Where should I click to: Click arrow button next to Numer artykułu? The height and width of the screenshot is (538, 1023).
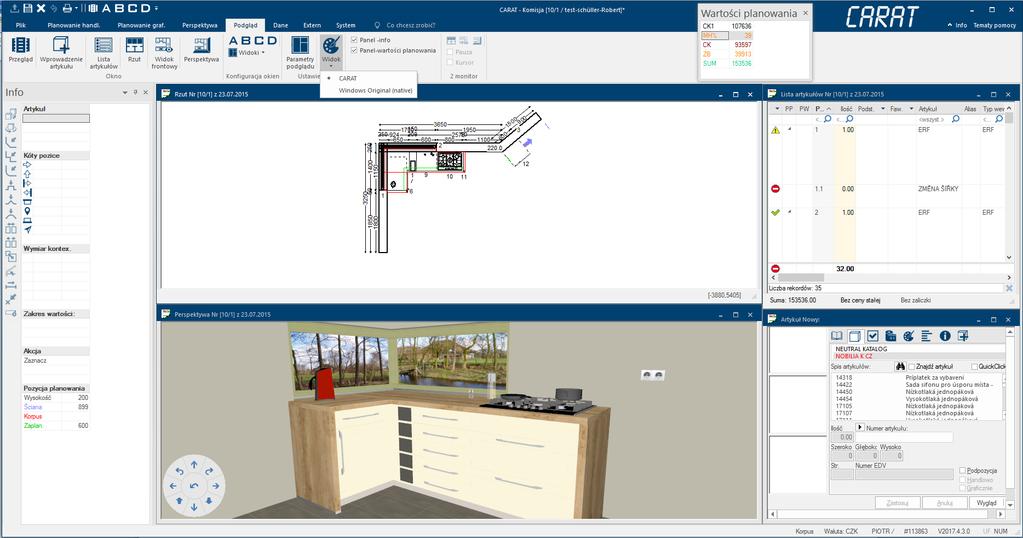pos(859,427)
